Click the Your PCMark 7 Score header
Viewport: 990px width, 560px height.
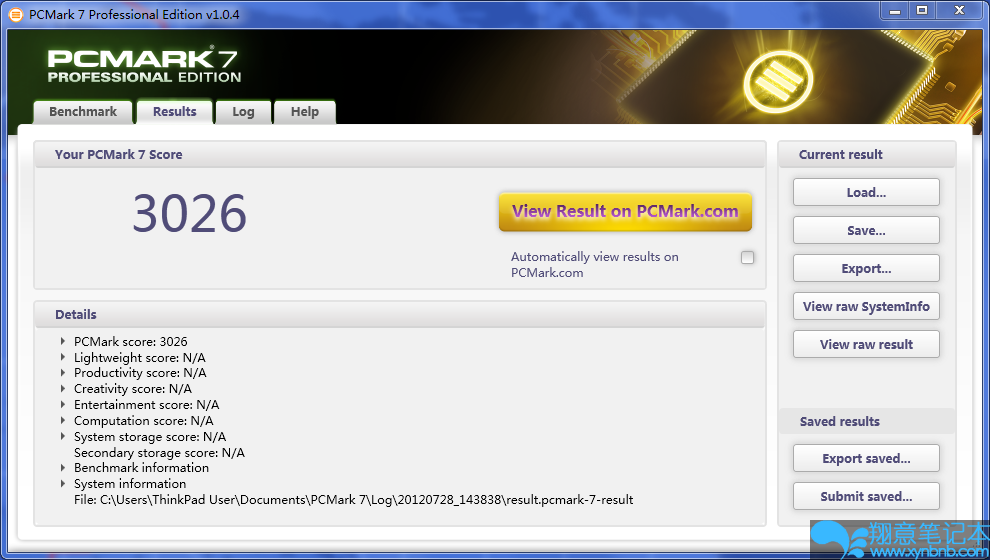tap(119, 155)
